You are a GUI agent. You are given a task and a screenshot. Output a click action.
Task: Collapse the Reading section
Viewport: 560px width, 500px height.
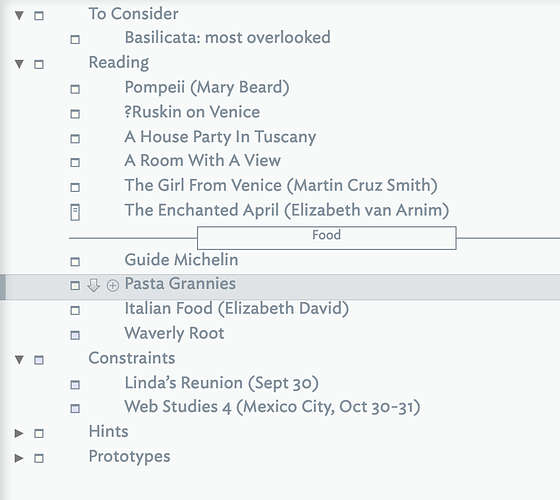point(19,64)
